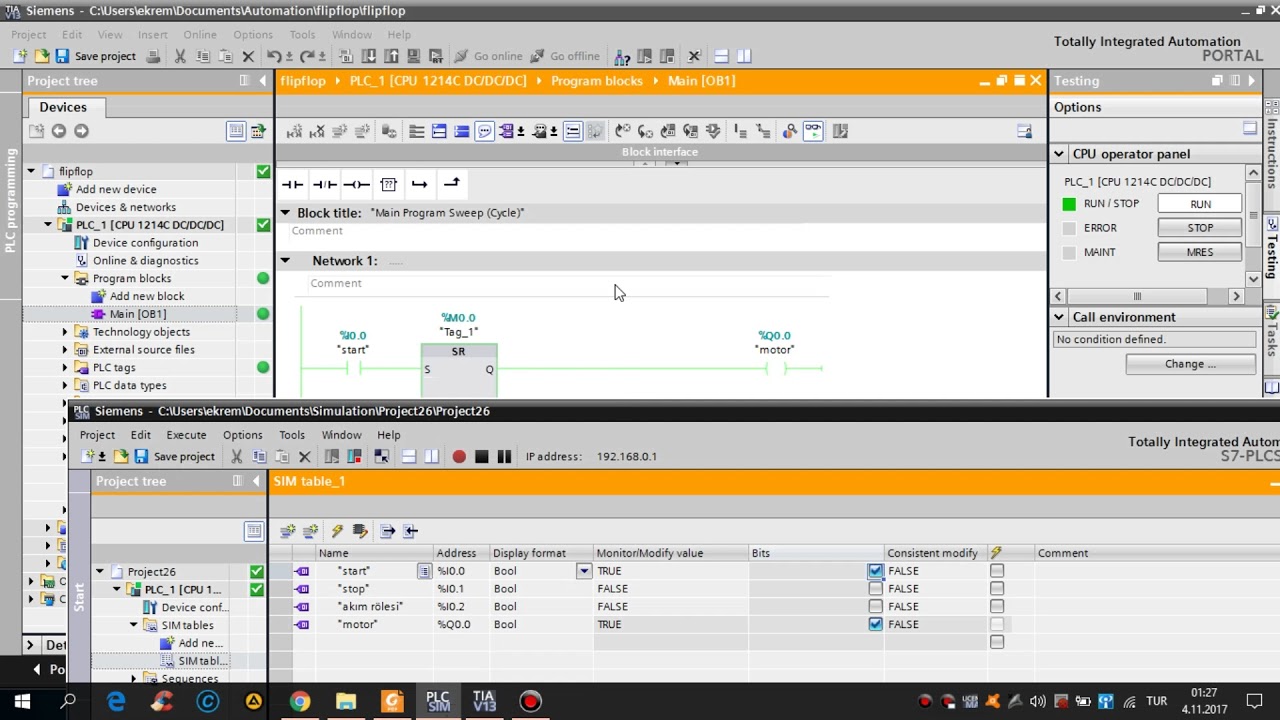Click the MRES button
1280x720 pixels.
[x=1200, y=252]
